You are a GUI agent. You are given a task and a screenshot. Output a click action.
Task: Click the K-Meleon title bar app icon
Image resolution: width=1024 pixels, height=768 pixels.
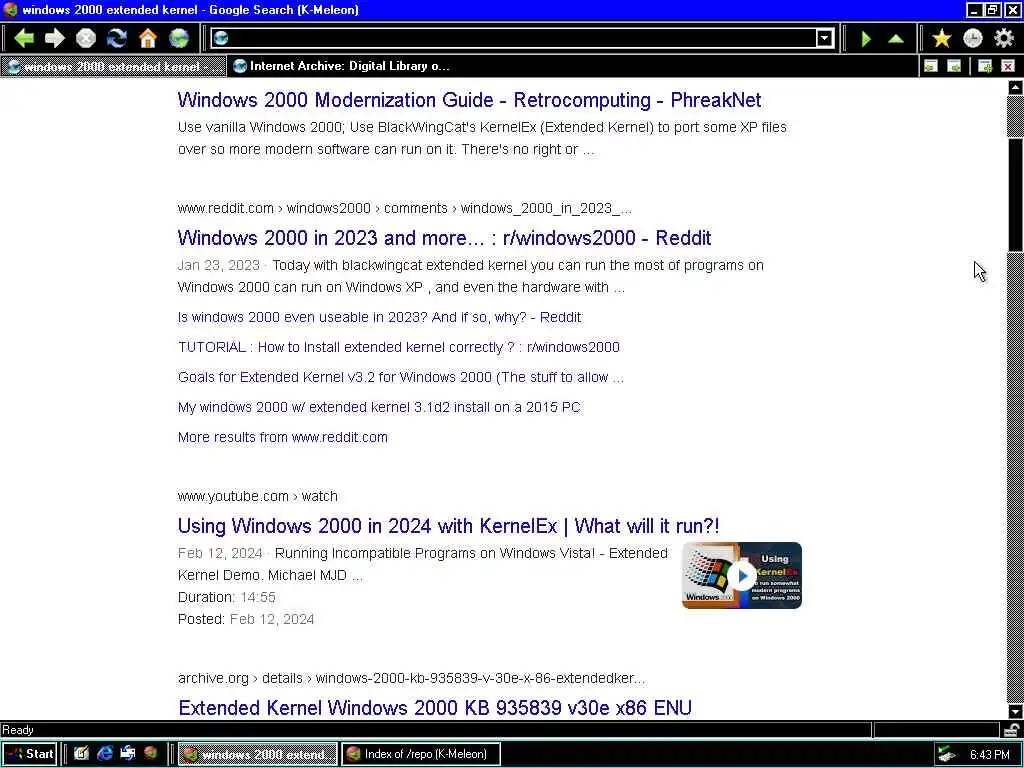(10, 10)
